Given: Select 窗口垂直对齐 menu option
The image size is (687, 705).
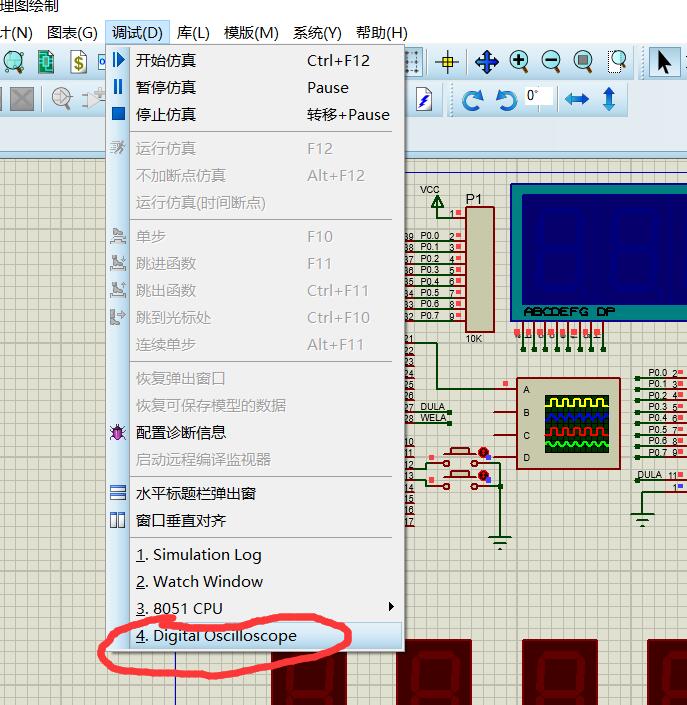Looking at the screenshot, I should [x=181, y=521].
